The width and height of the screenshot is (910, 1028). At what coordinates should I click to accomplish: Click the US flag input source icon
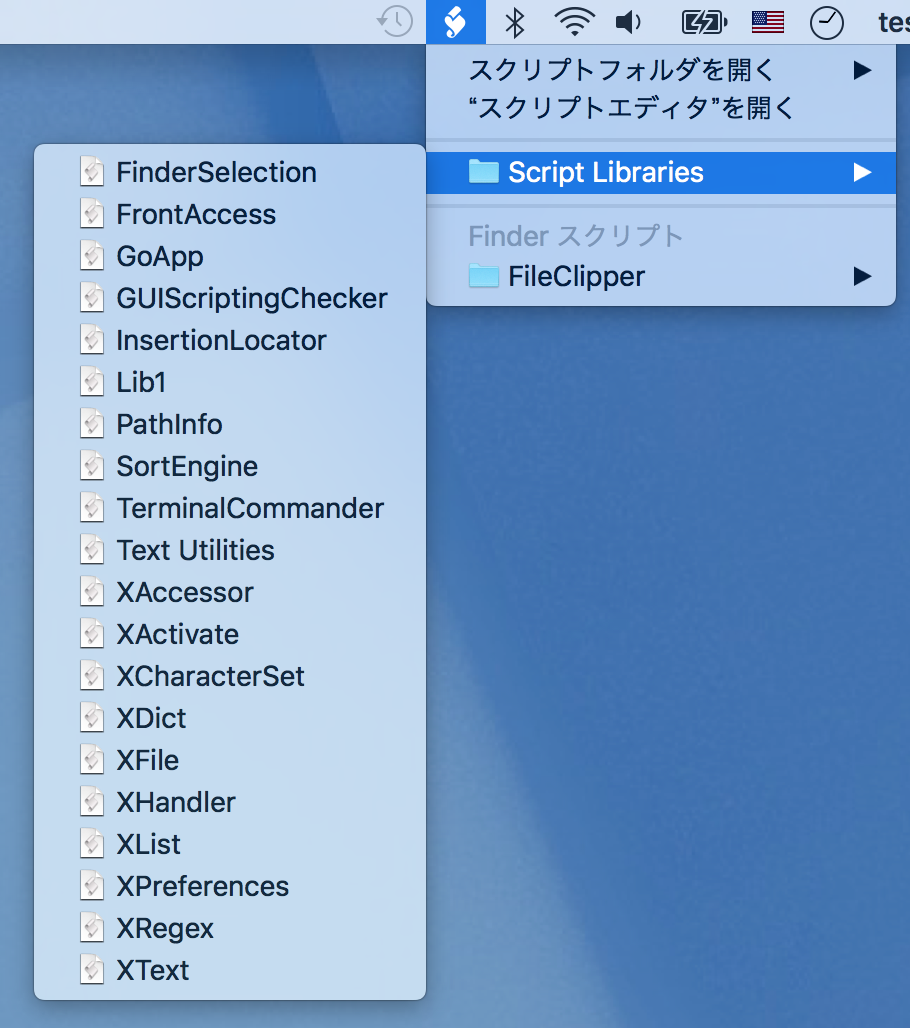click(x=768, y=22)
